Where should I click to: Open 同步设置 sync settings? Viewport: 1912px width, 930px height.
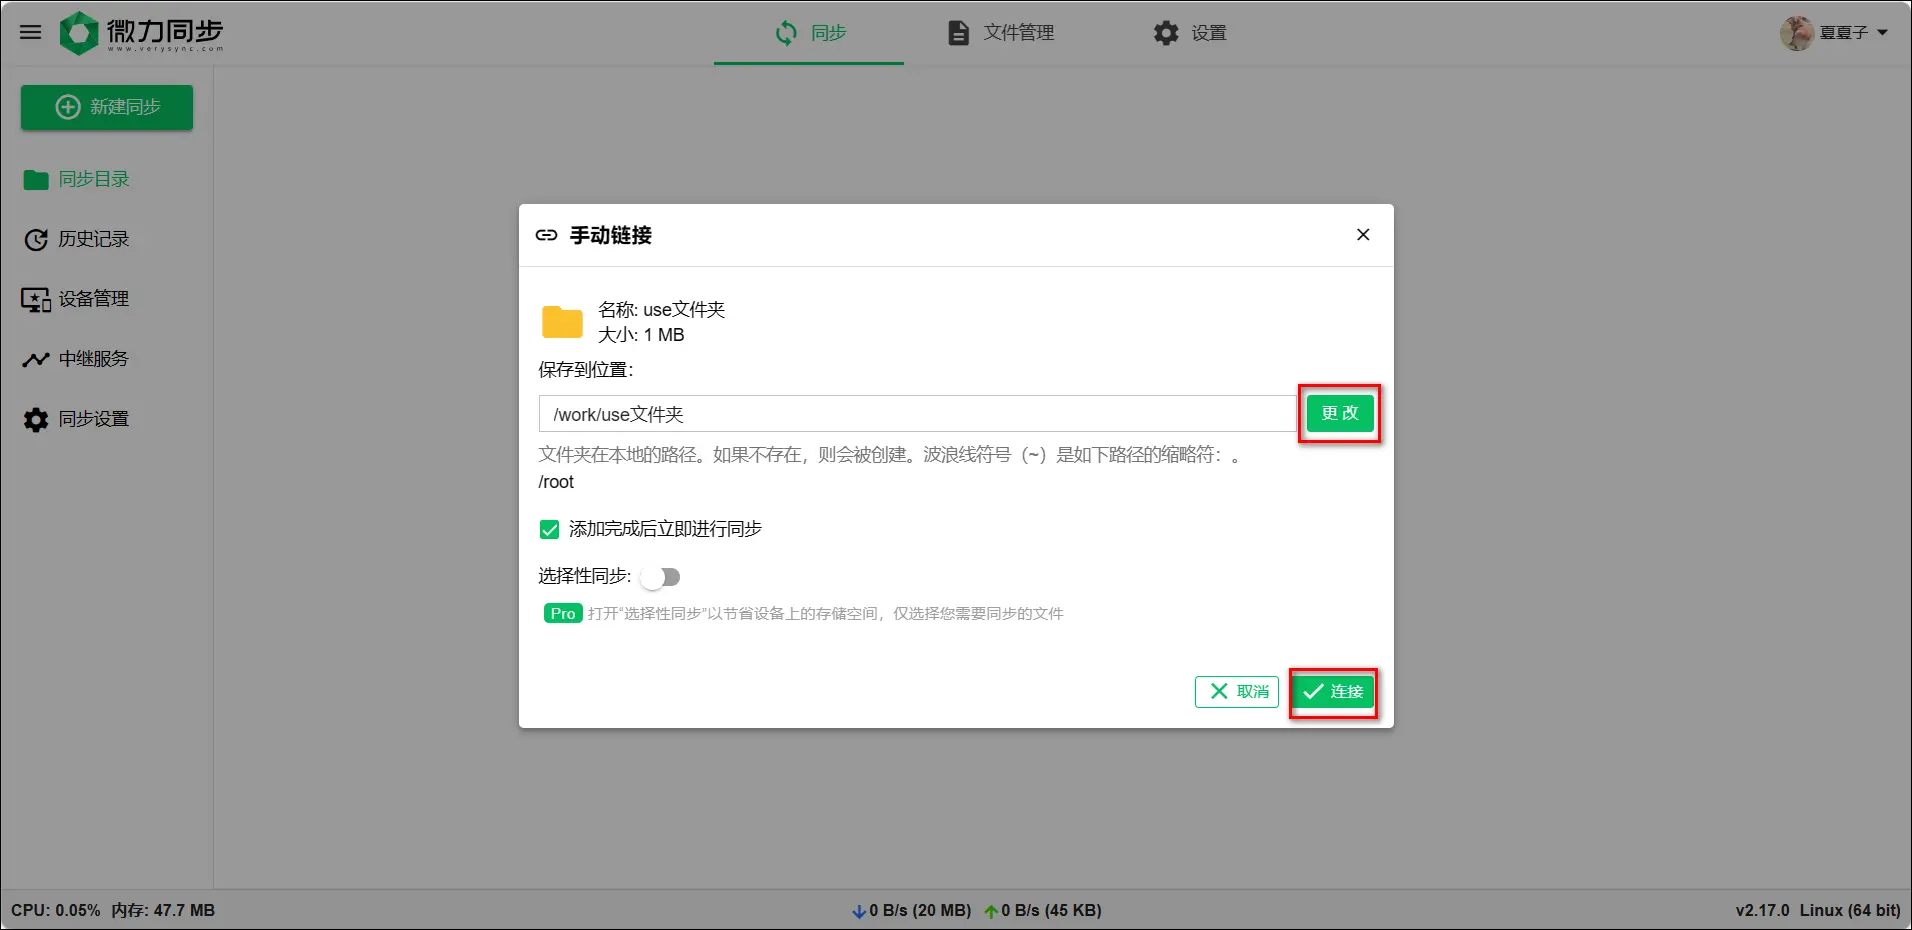tap(94, 419)
